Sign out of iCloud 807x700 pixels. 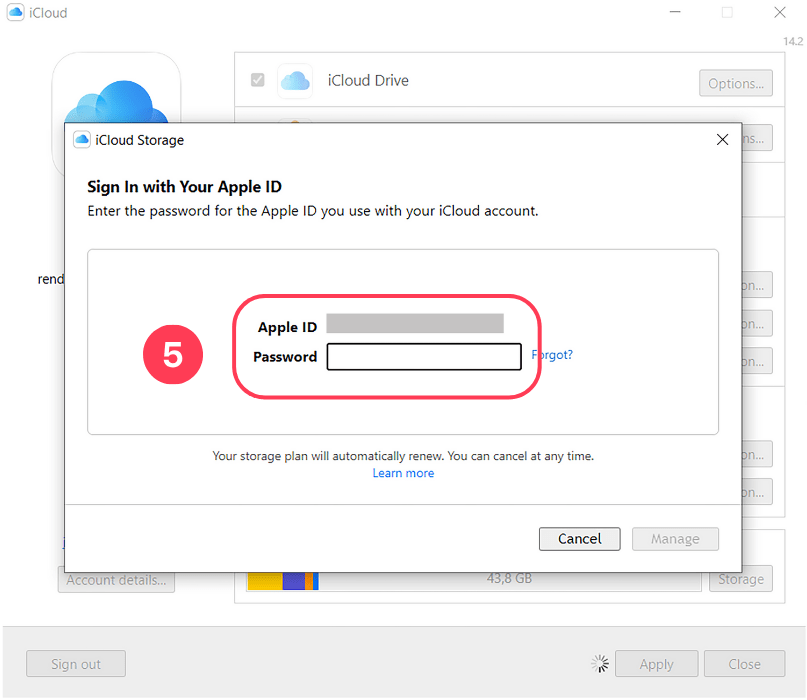click(75, 663)
